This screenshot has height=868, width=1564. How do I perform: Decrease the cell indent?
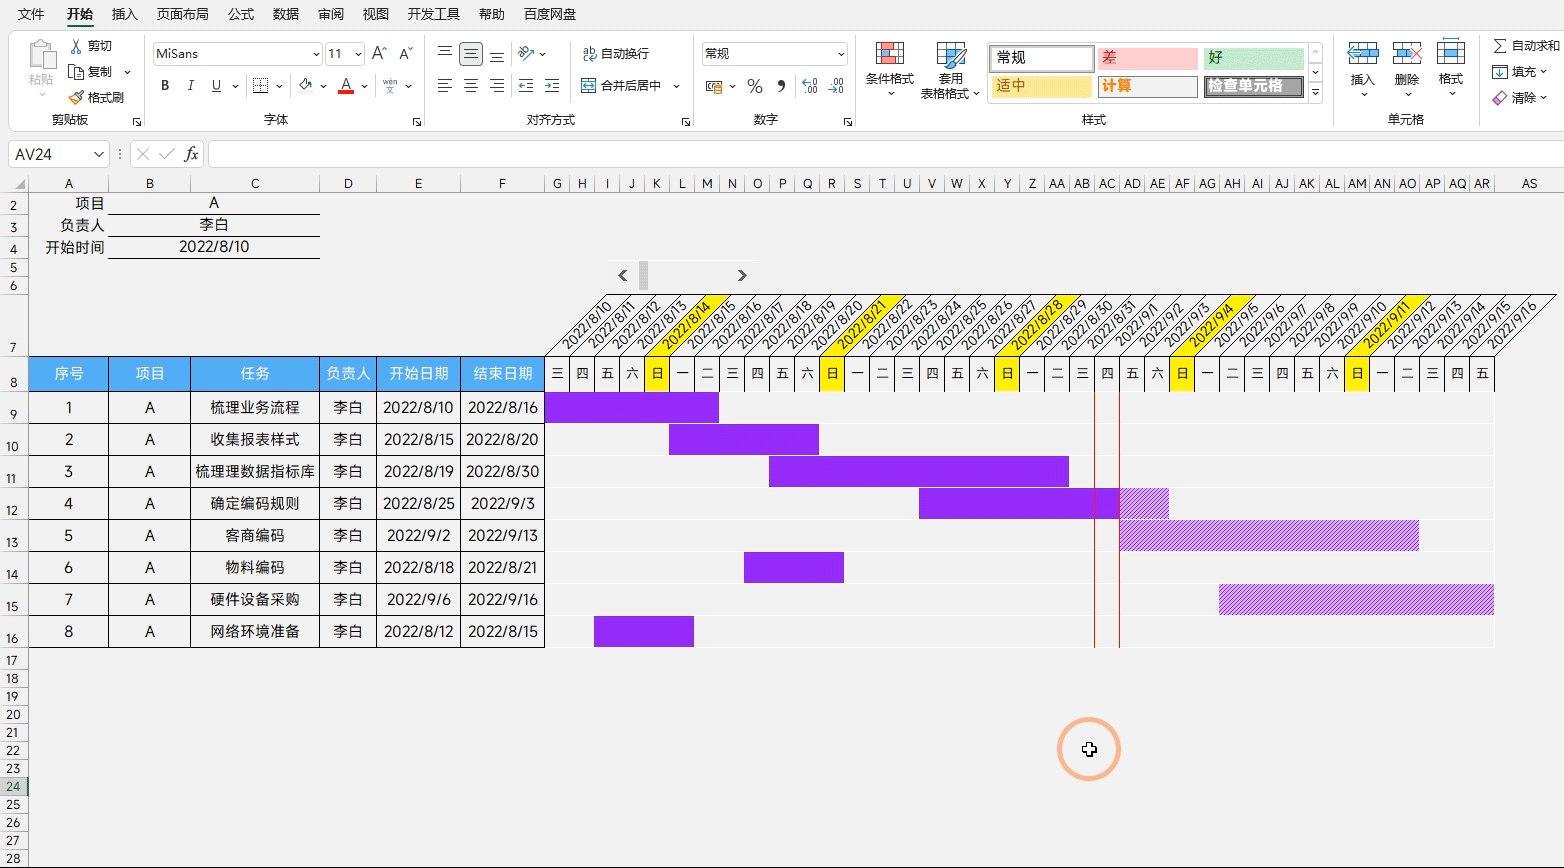[526, 86]
